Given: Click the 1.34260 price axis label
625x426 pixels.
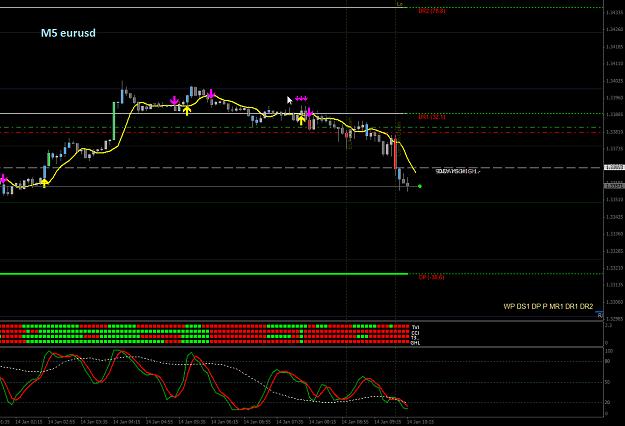Looking at the screenshot, I should click(x=614, y=29).
